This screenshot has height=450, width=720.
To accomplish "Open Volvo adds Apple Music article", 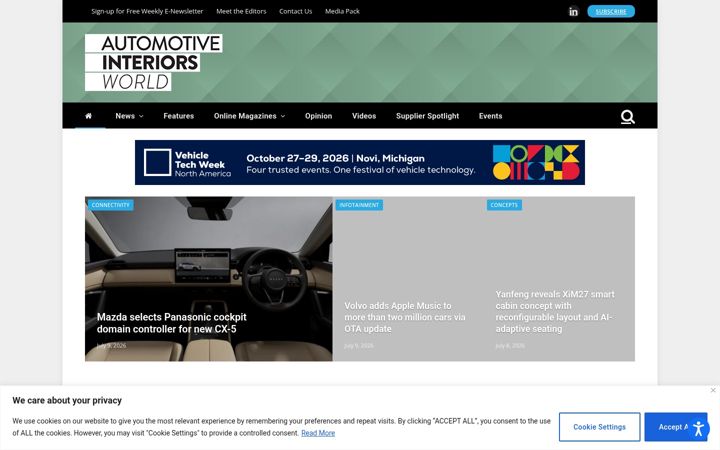I will tap(405, 317).
